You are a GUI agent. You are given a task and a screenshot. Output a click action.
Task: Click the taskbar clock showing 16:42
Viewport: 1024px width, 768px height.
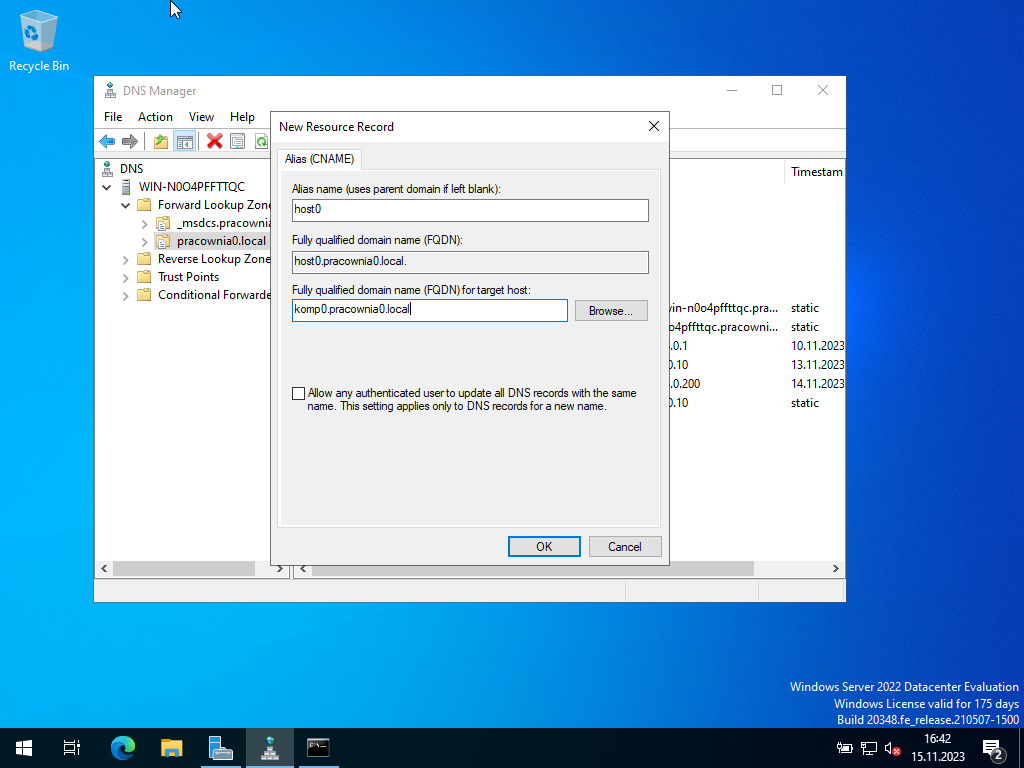point(938,748)
